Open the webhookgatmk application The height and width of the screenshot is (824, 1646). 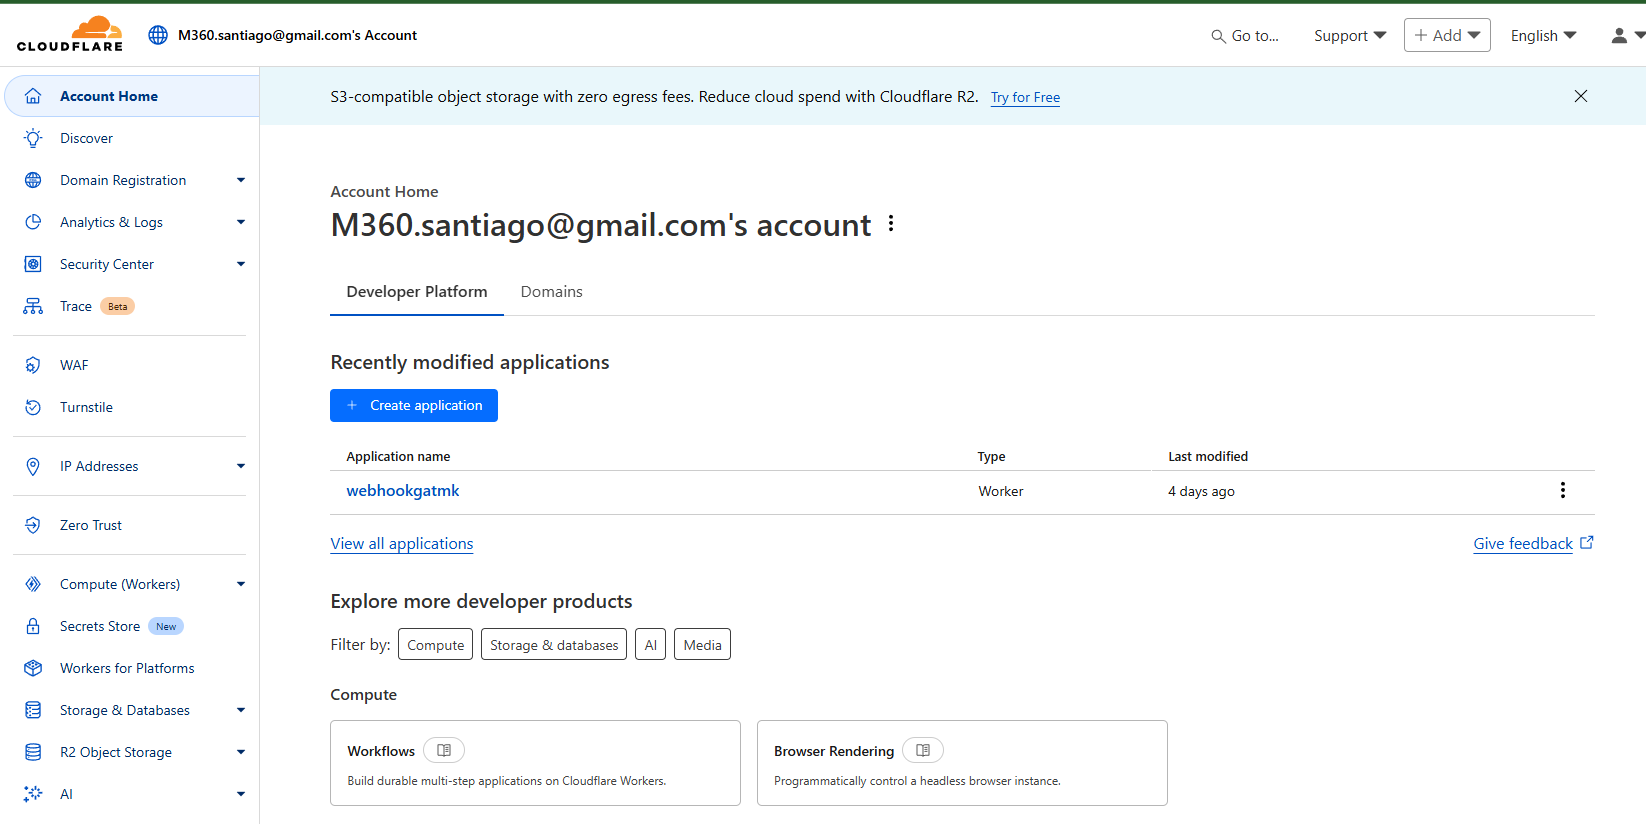click(403, 491)
